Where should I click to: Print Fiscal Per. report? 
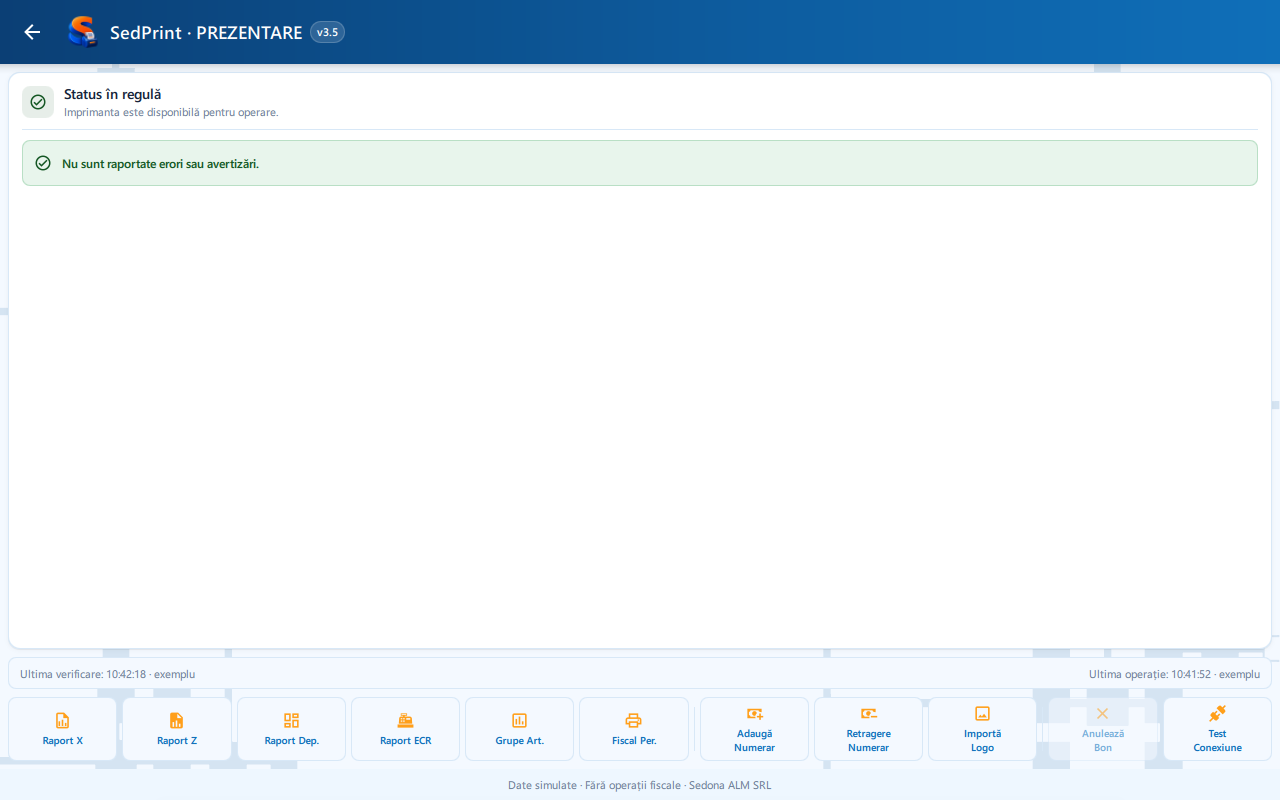pos(634,729)
